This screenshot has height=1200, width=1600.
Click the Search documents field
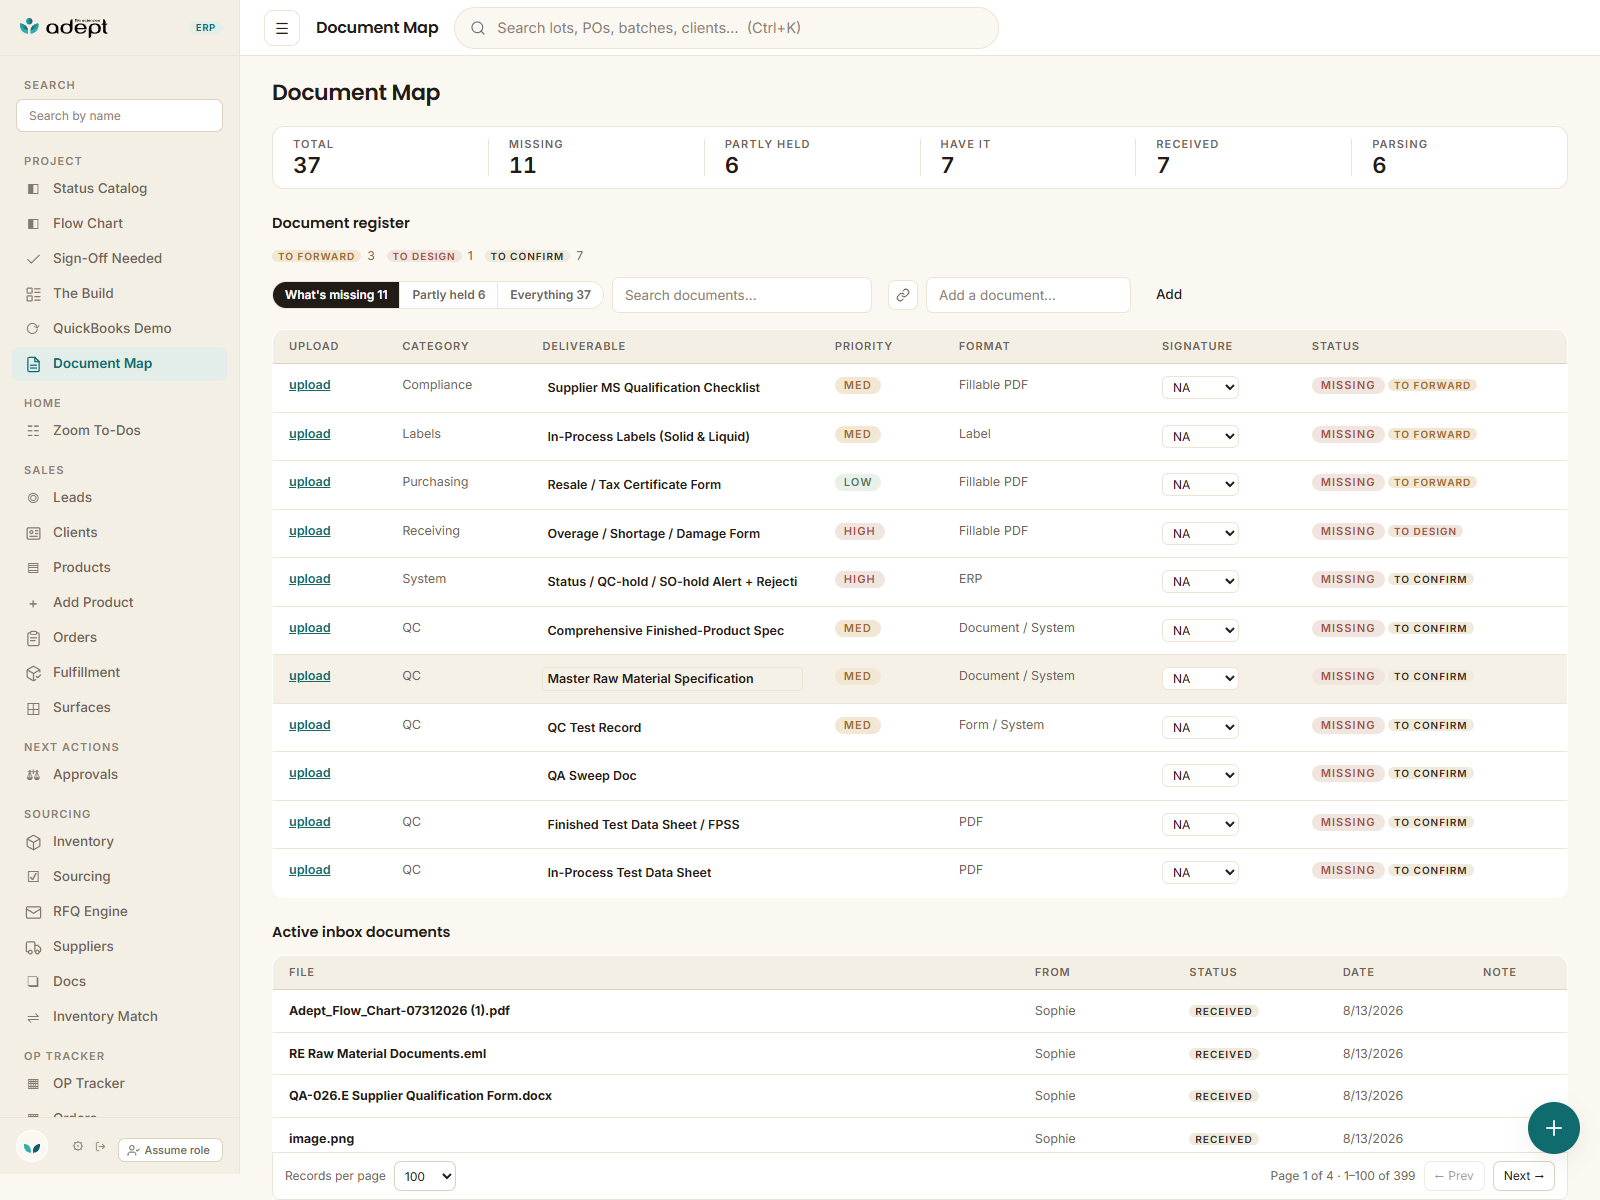(x=742, y=295)
